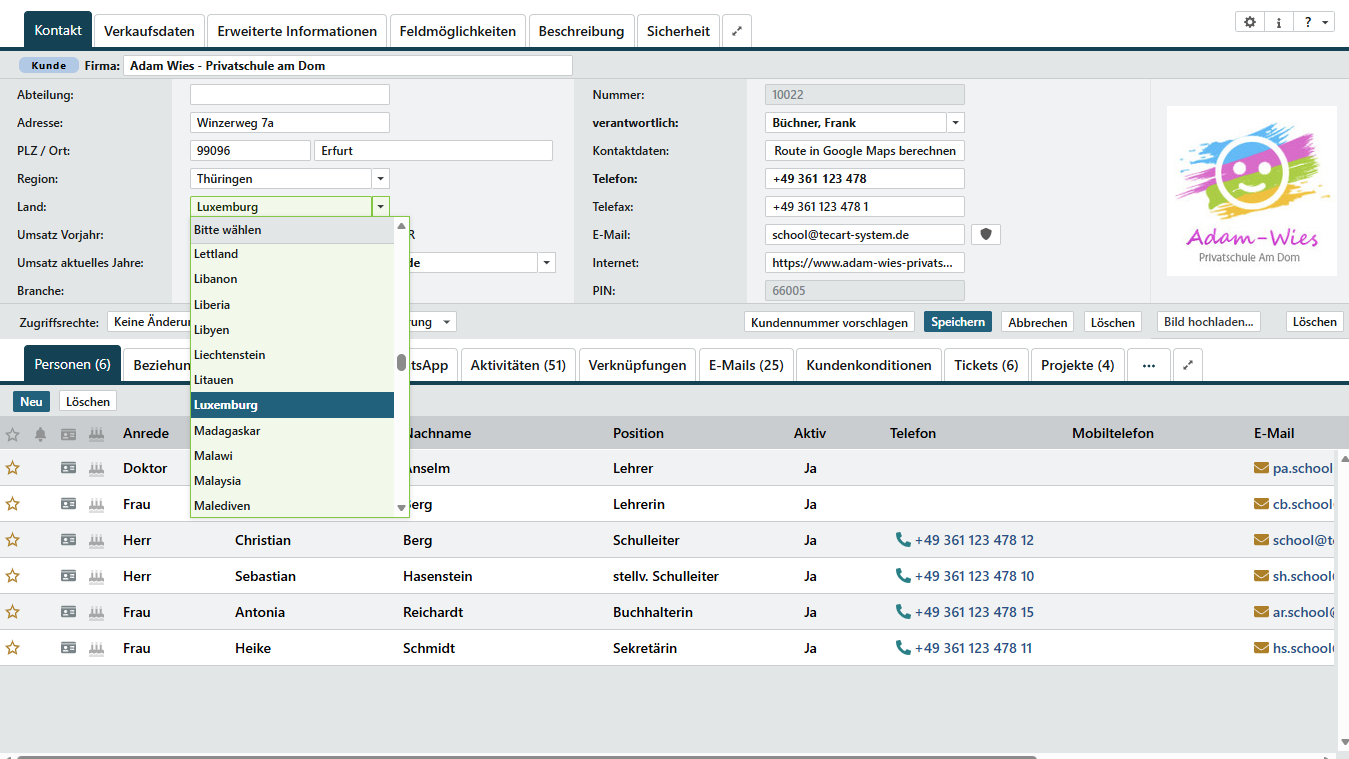This screenshot has width=1349, height=759.
Task: Open the question mark help dropdown
Action: (1313, 22)
